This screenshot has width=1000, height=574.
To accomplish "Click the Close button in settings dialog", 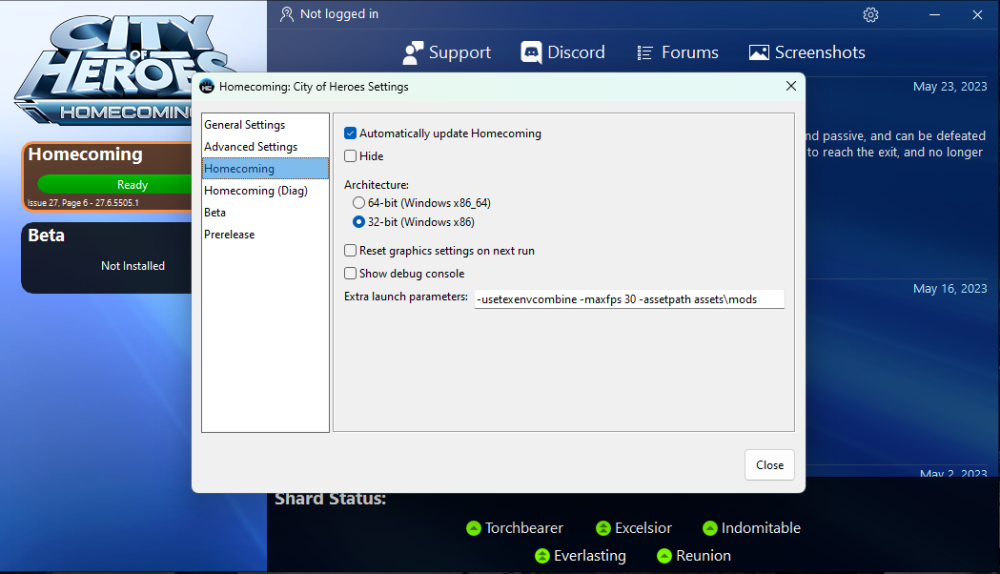I will coord(769,465).
